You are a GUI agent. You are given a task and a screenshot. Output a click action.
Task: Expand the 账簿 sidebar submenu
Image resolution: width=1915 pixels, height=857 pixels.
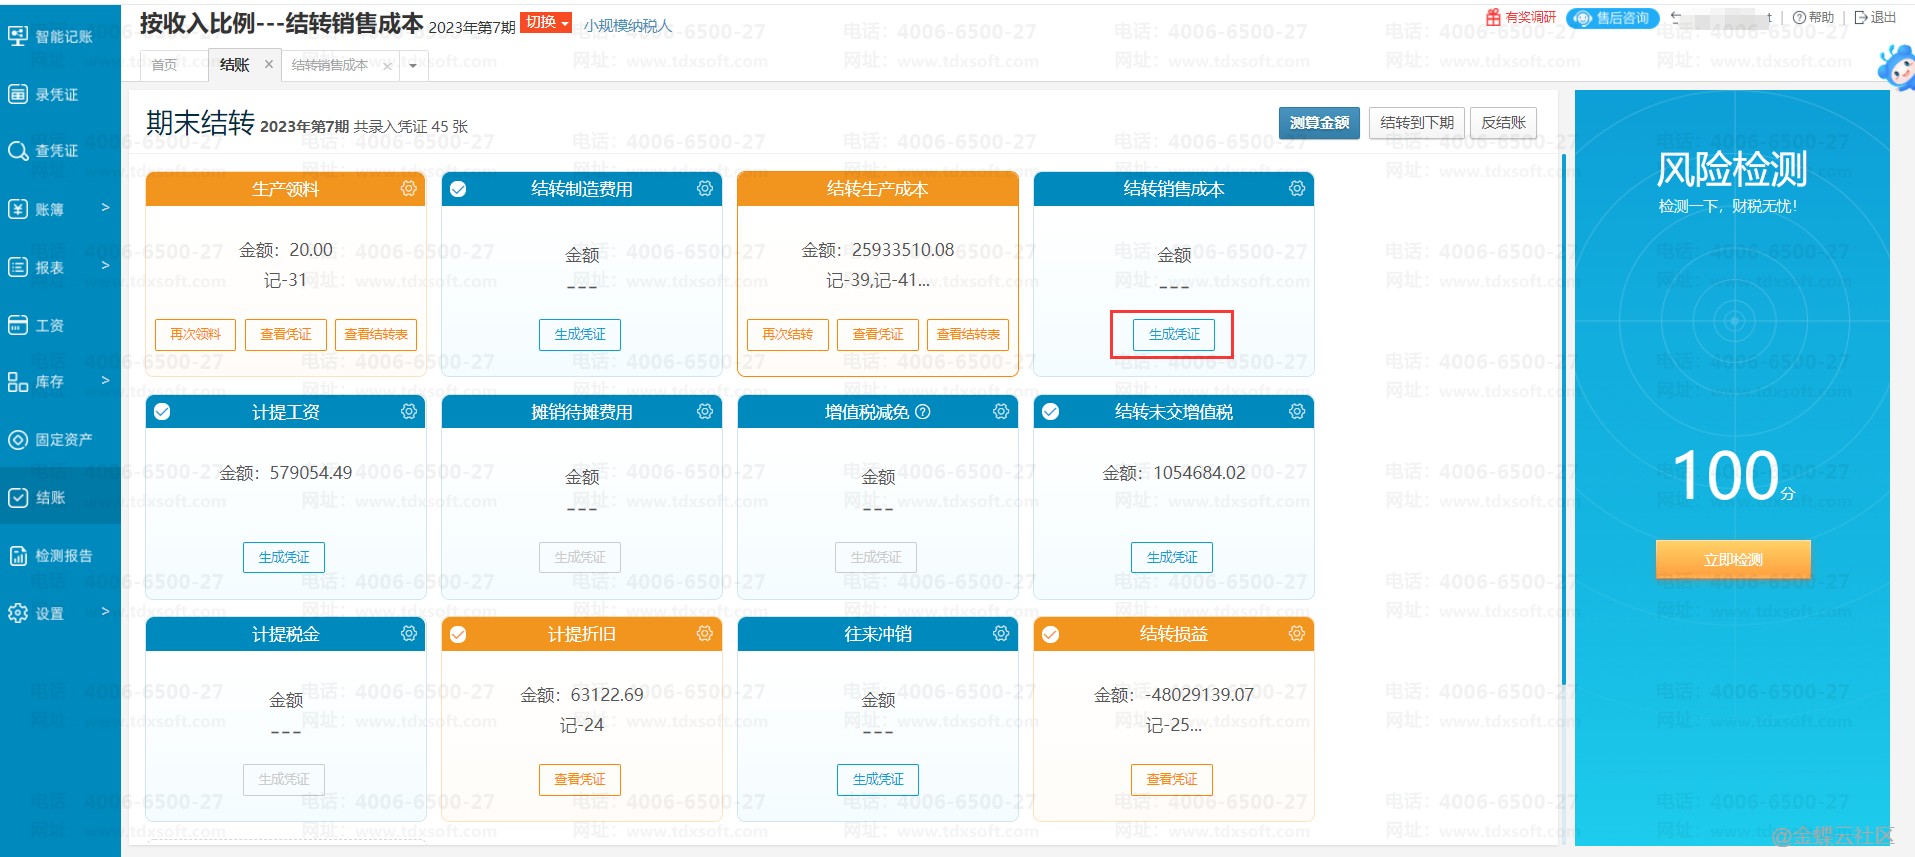click(x=60, y=209)
